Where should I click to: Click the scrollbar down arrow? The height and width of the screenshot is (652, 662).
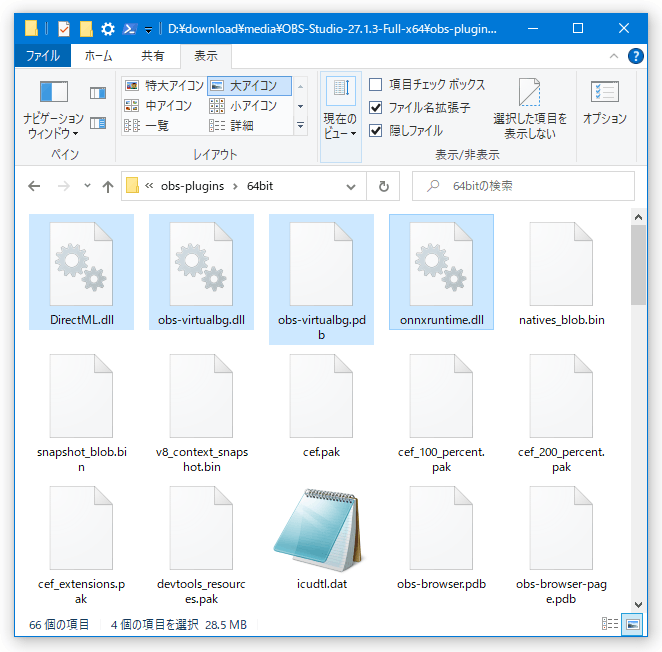638,605
